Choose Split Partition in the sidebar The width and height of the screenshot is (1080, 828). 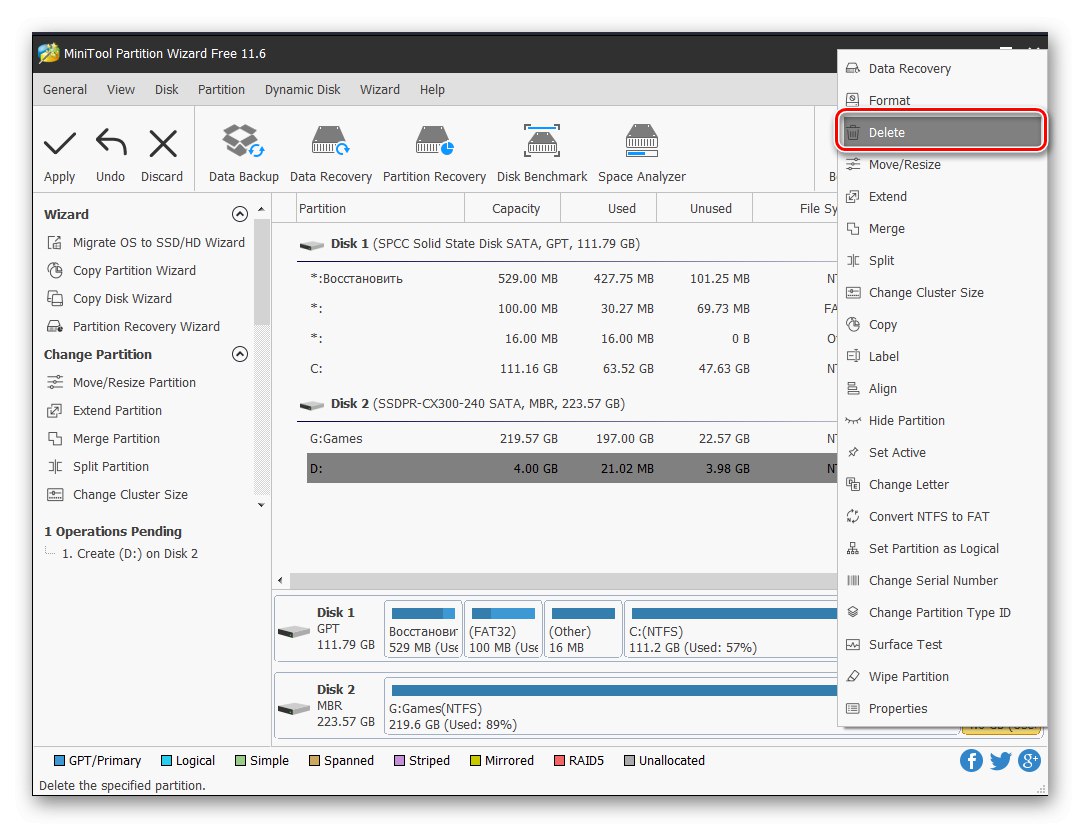[98, 466]
